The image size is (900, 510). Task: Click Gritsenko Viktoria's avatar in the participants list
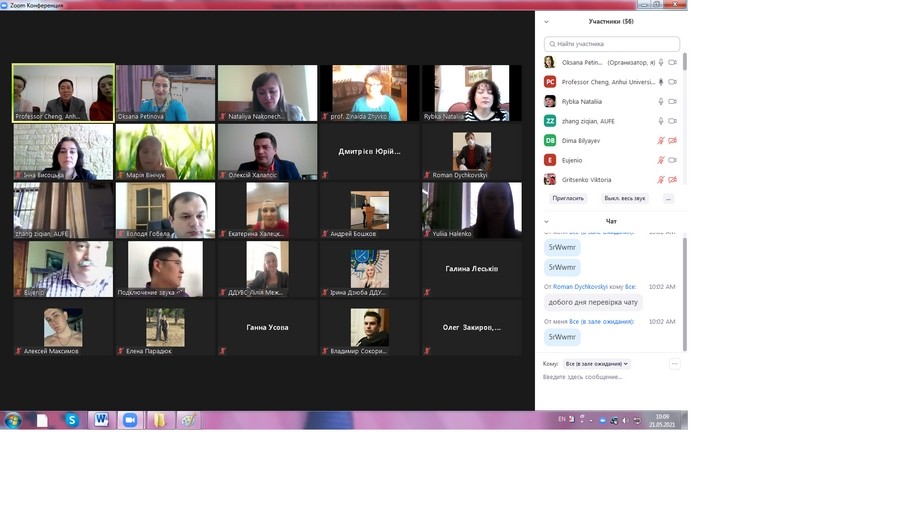coord(550,180)
